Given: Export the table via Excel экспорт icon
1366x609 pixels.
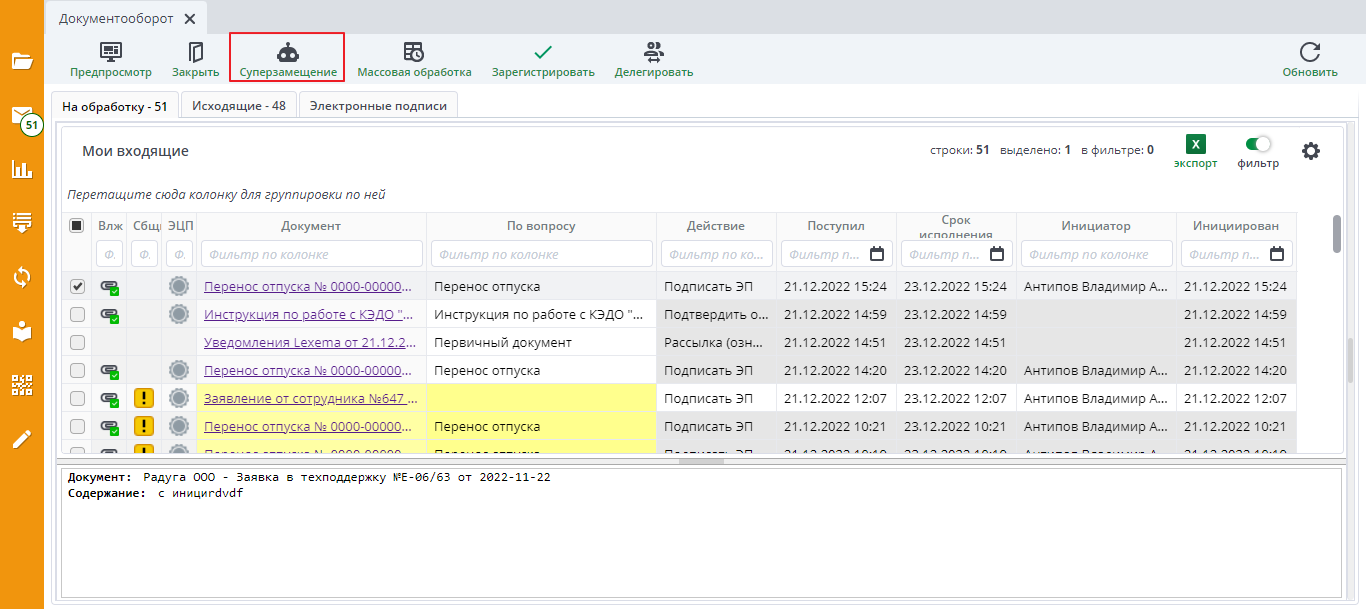Looking at the screenshot, I should [x=1196, y=152].
